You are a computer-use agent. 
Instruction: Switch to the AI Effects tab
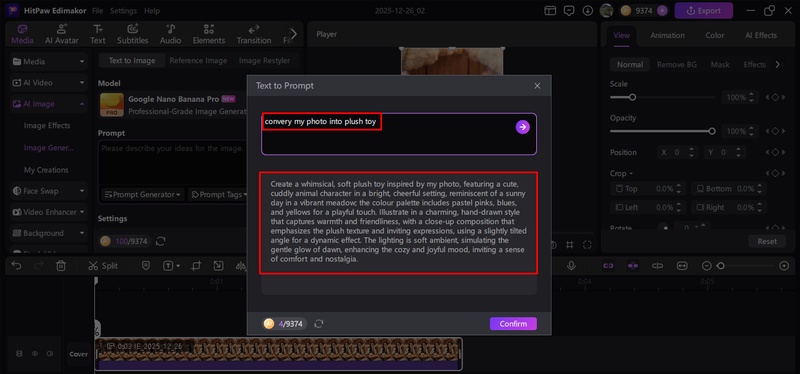pyautogui.click(x=761, y=35)
